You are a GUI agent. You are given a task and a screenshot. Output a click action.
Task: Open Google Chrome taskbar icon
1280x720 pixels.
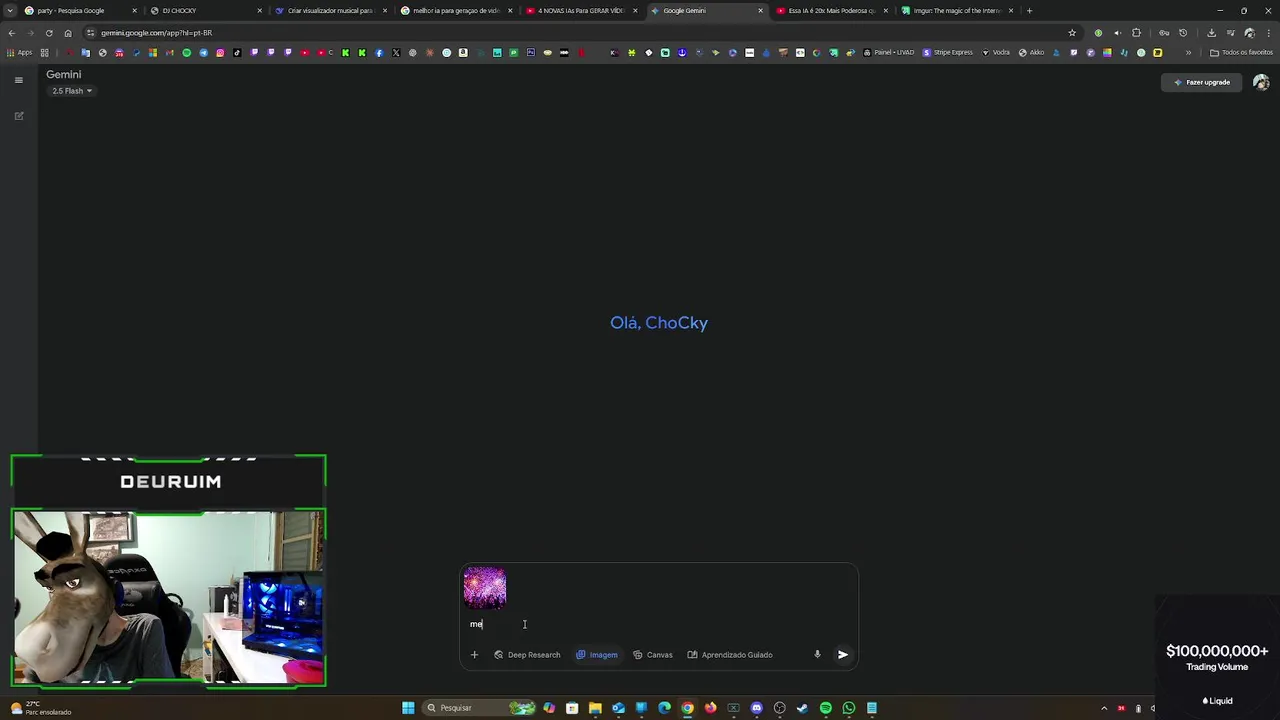click(x=687, y=708)
